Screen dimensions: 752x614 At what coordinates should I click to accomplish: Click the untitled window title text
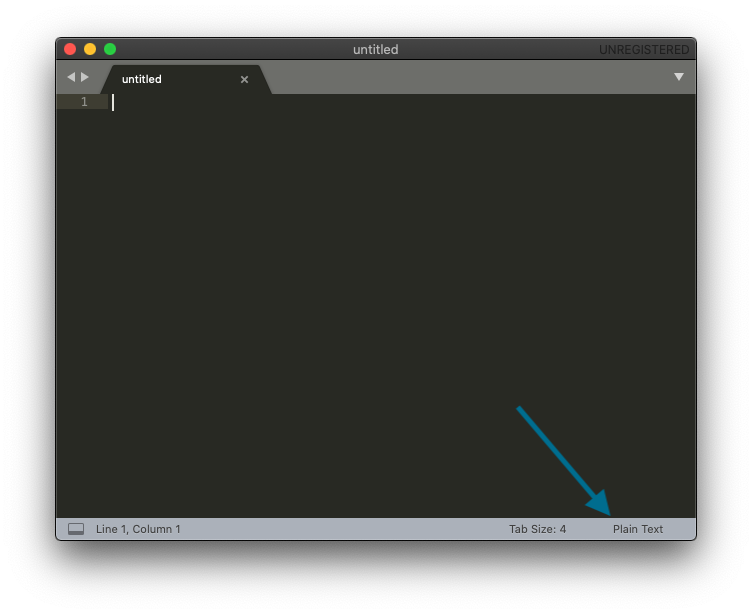376,49
